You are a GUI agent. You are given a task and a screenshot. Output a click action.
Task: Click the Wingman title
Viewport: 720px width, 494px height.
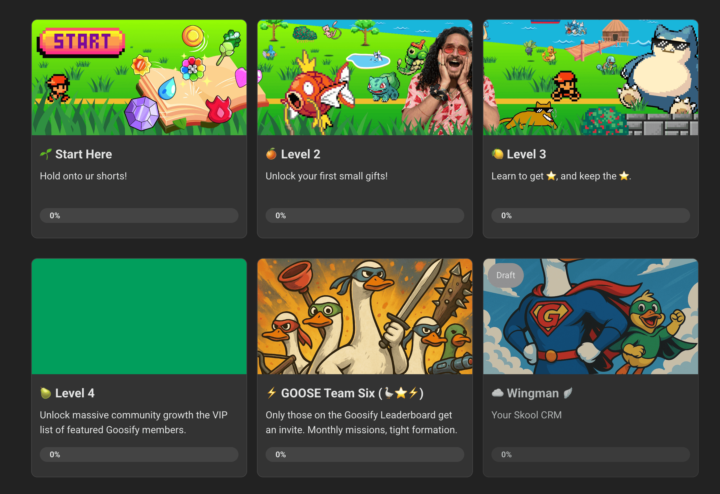(x=533, y=393)
